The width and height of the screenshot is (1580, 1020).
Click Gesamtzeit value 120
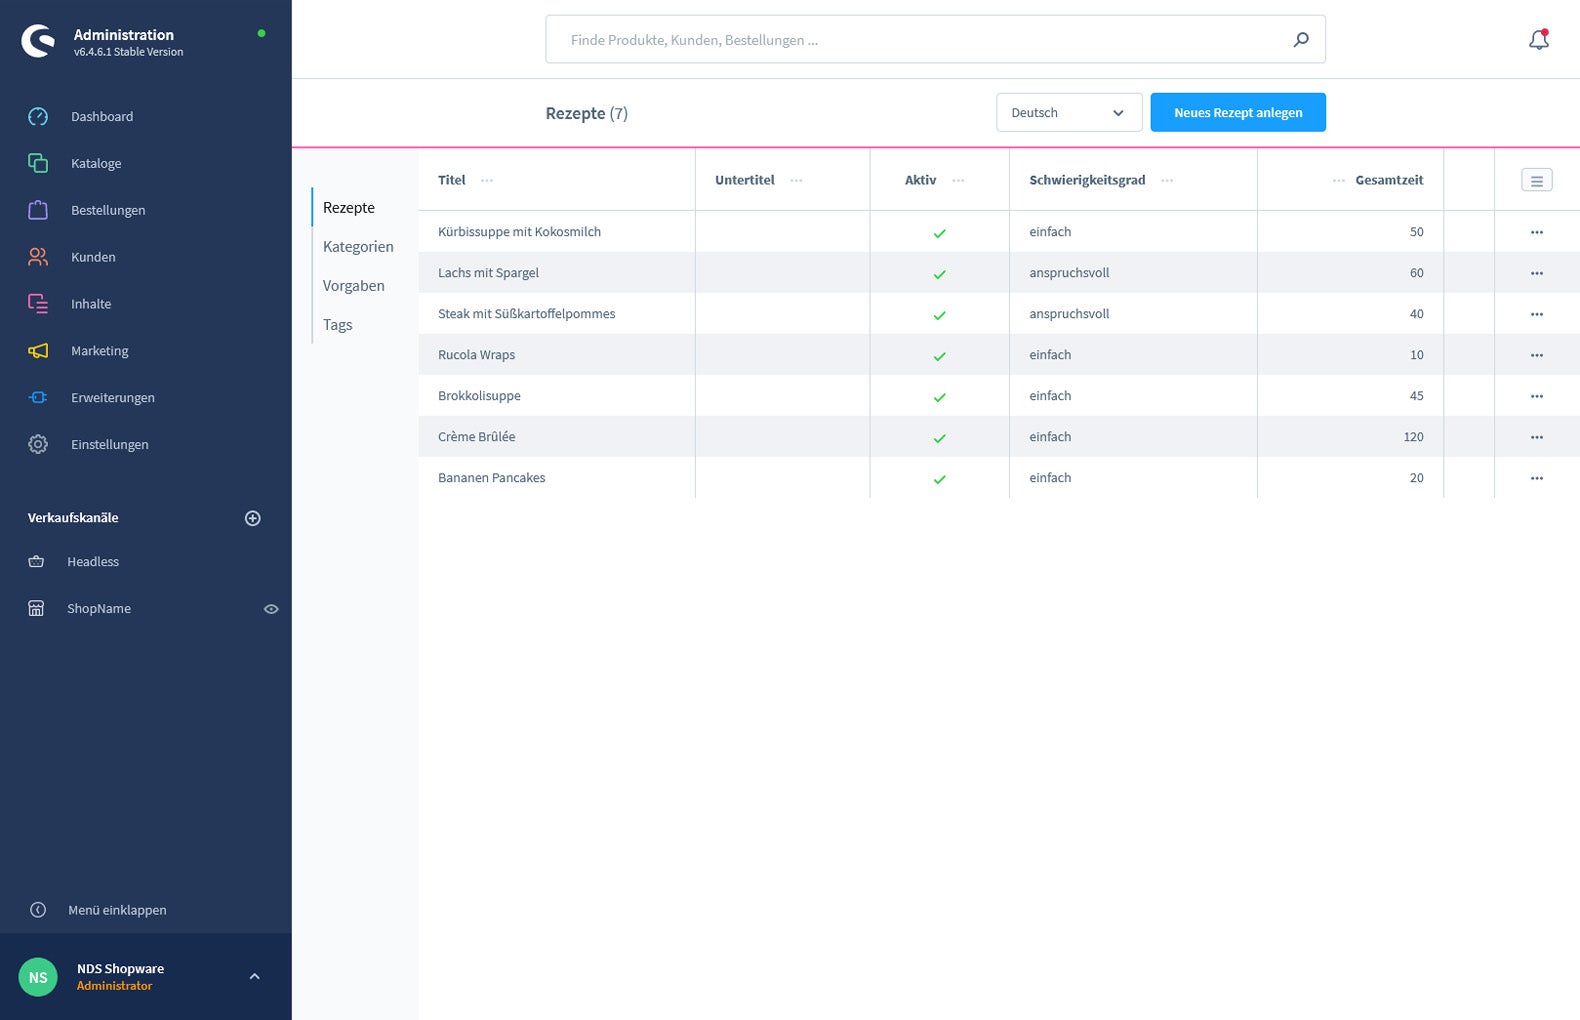(x=1413, y=436)
